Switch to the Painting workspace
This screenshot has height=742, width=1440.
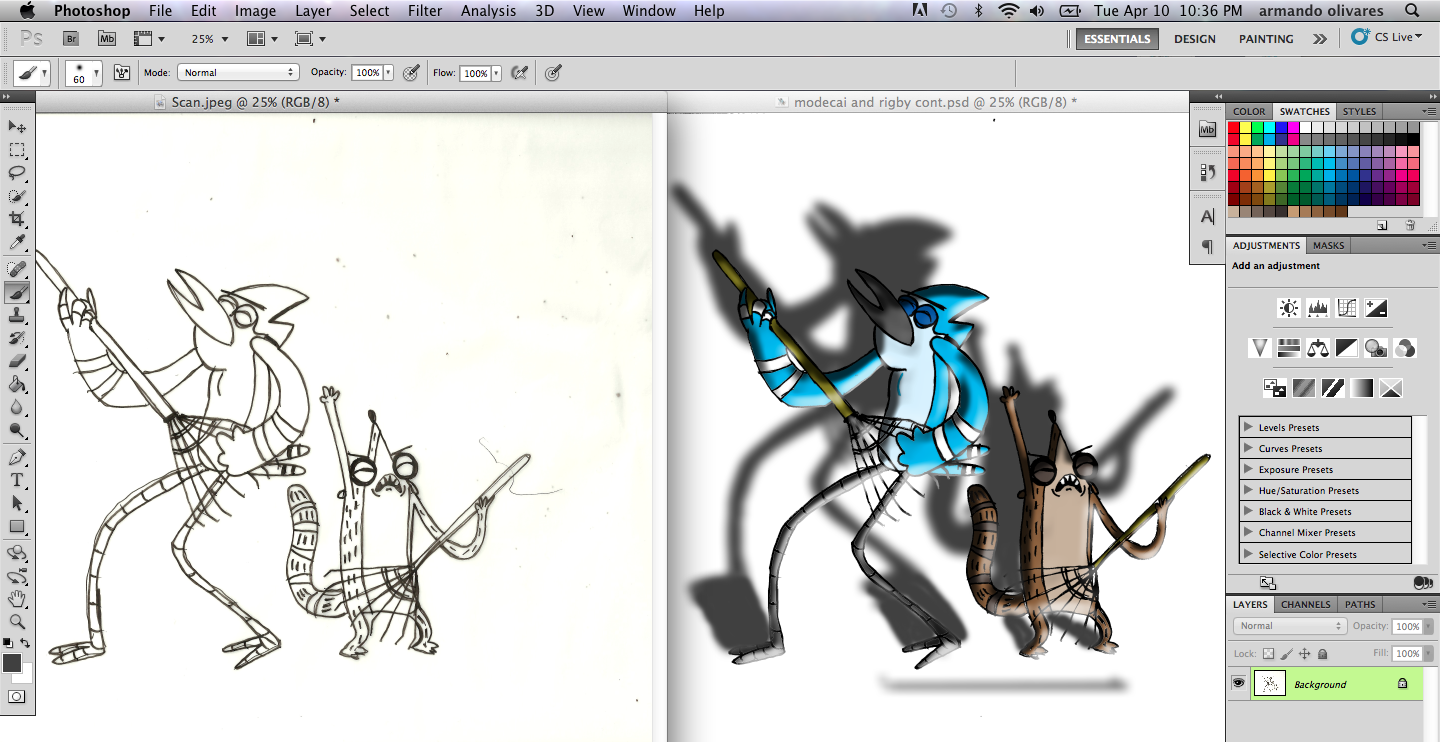tap(1266, 39)
